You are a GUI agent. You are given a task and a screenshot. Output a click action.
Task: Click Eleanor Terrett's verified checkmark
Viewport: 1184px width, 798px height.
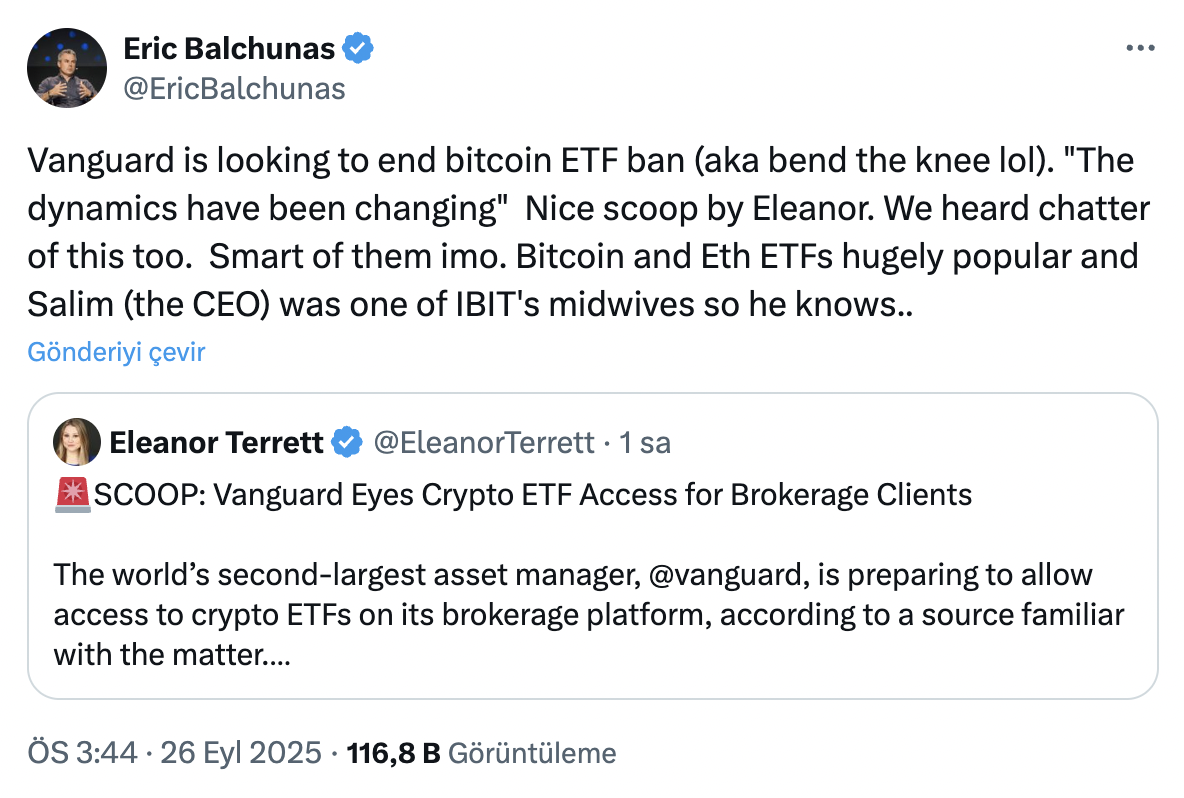point(345,442)
